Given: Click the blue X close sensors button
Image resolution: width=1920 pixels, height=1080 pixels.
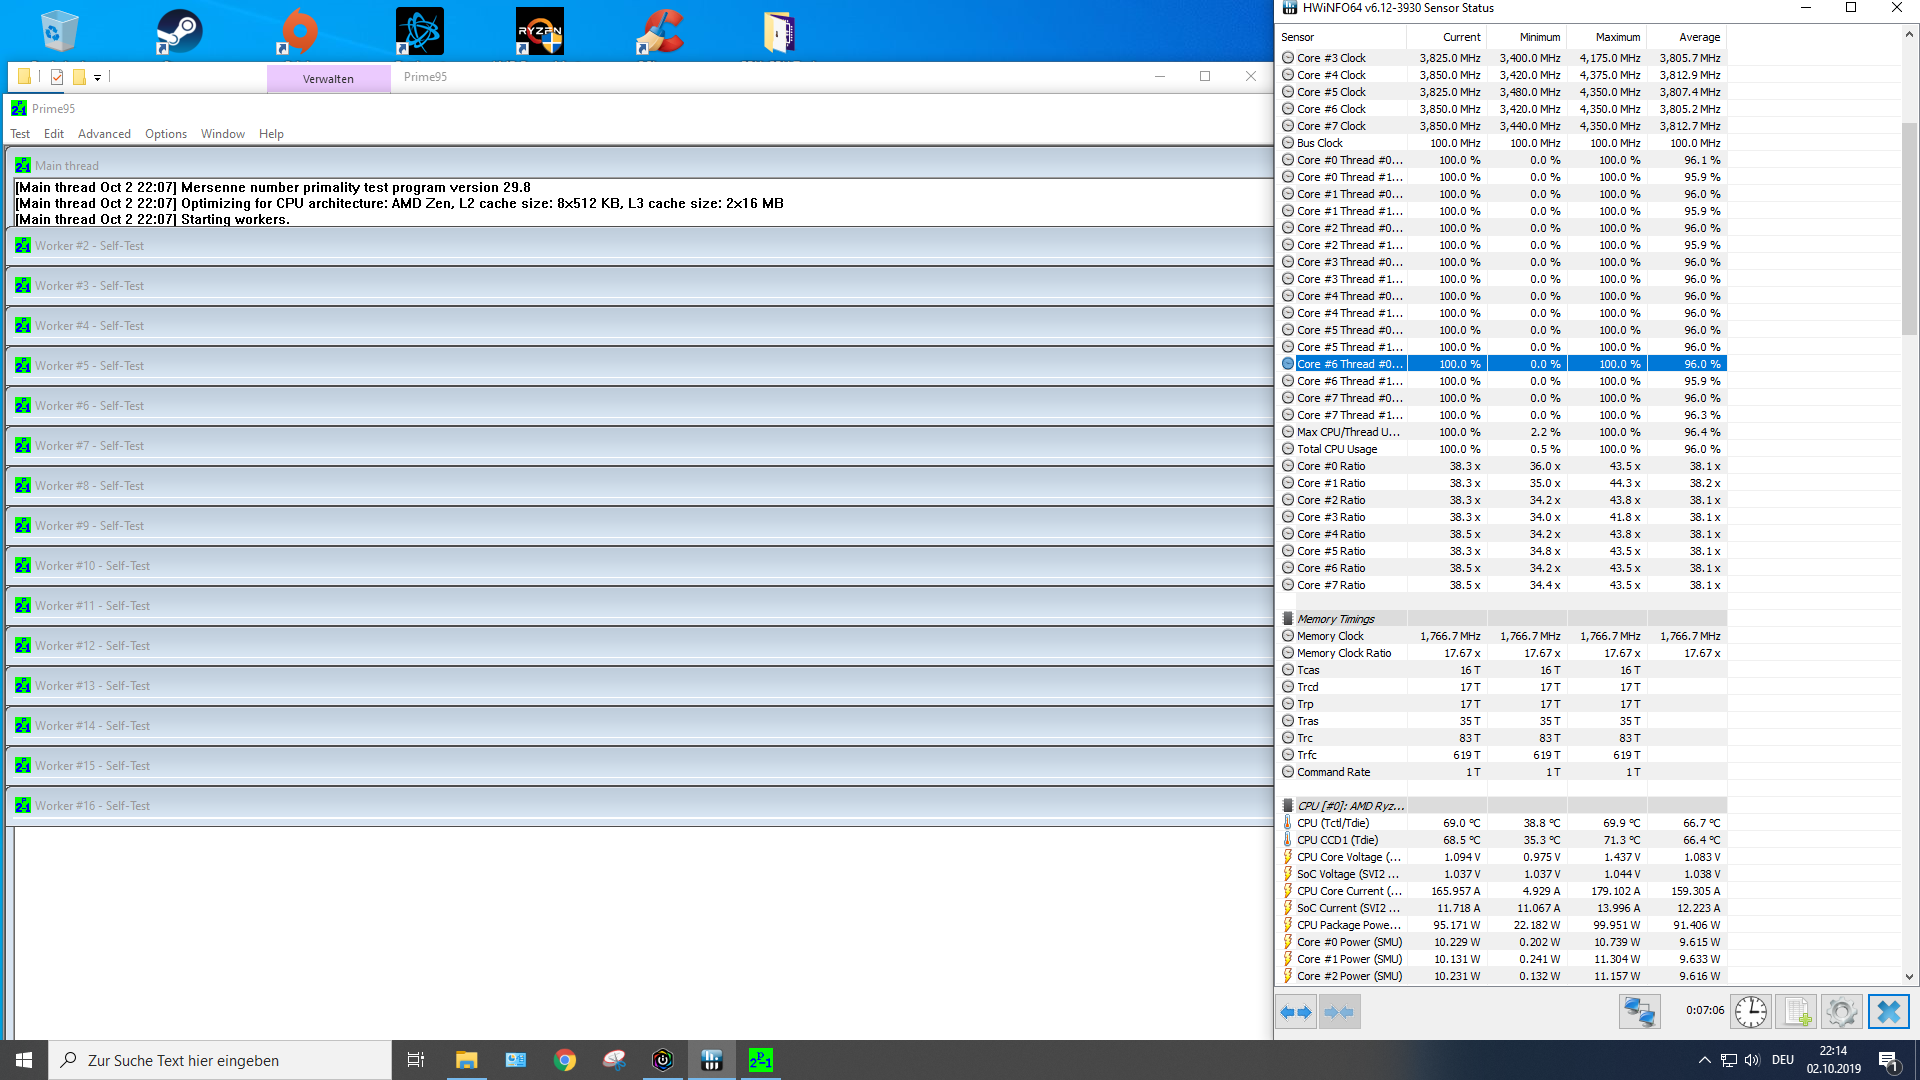Looking at the screenshot, I should pyautogui.click(x=1888, y=1012).
